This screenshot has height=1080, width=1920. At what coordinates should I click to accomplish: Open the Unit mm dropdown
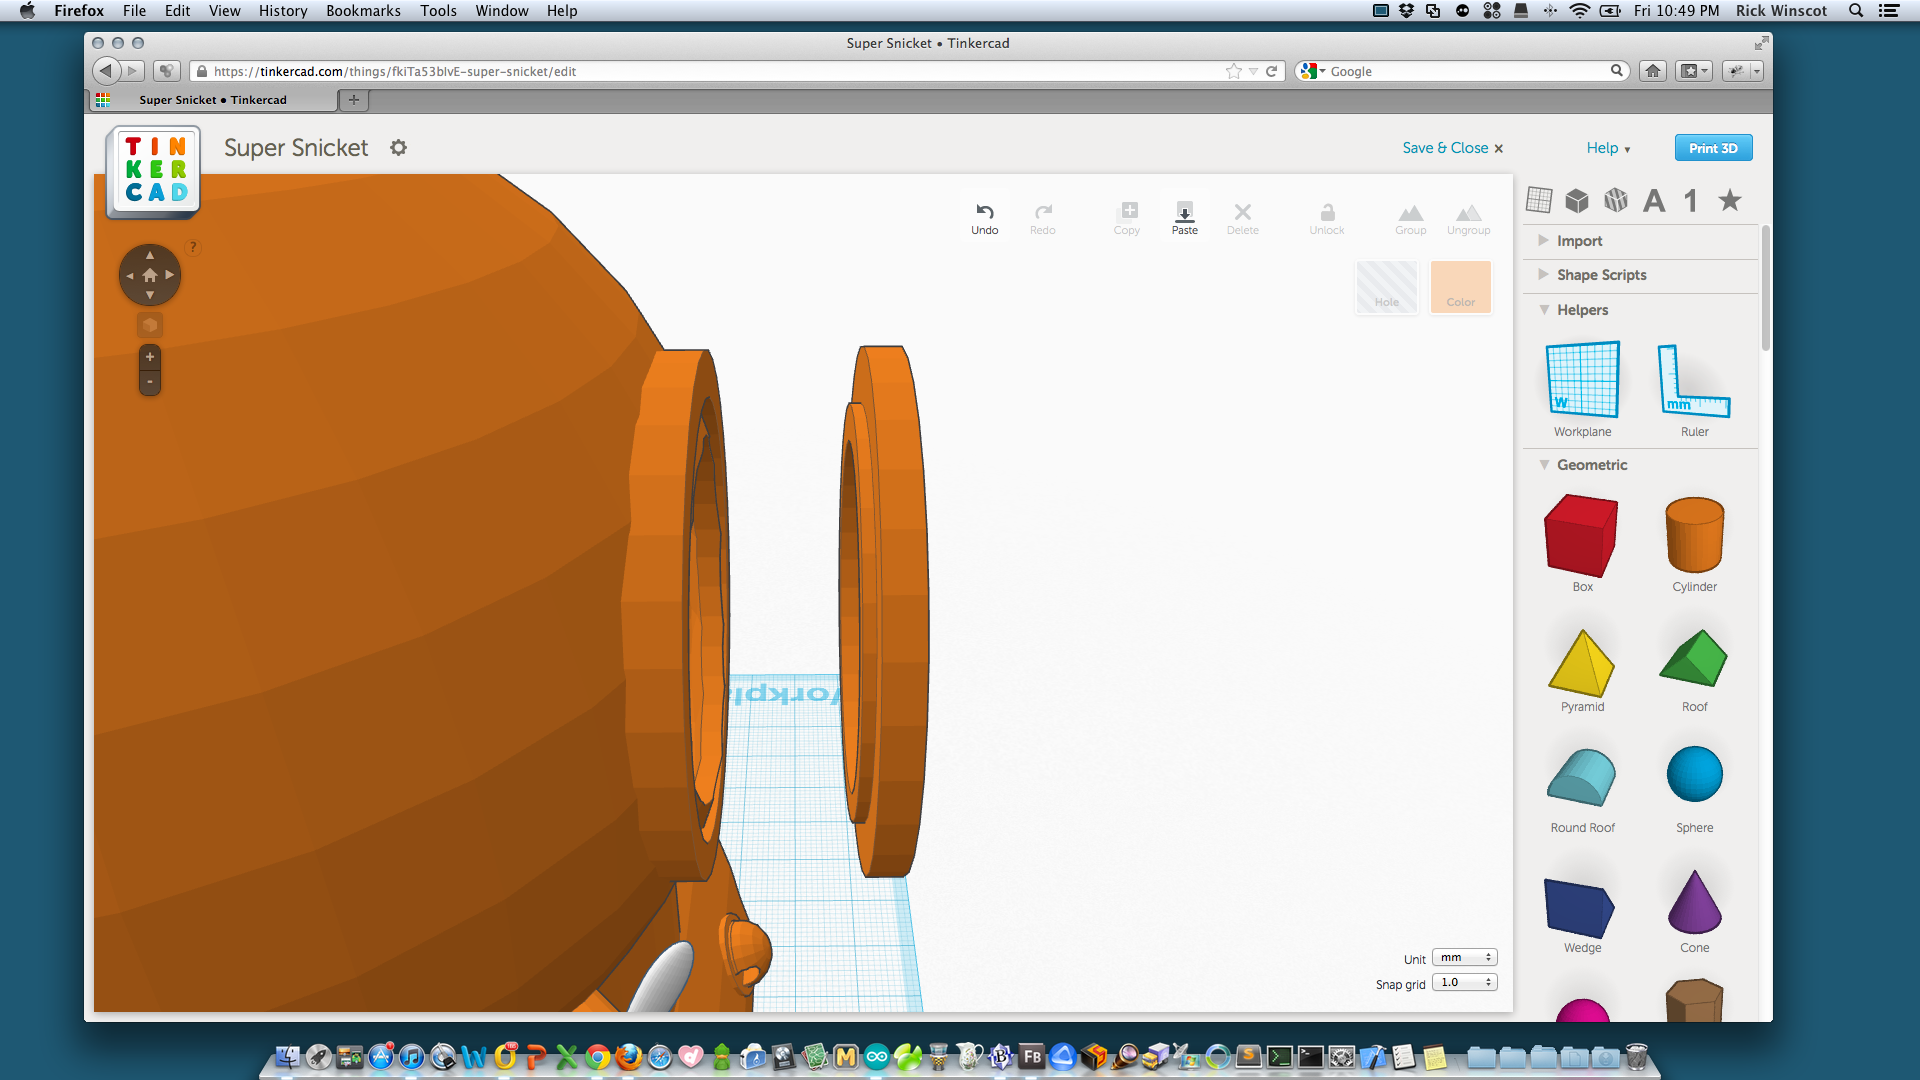point(1465,958)
